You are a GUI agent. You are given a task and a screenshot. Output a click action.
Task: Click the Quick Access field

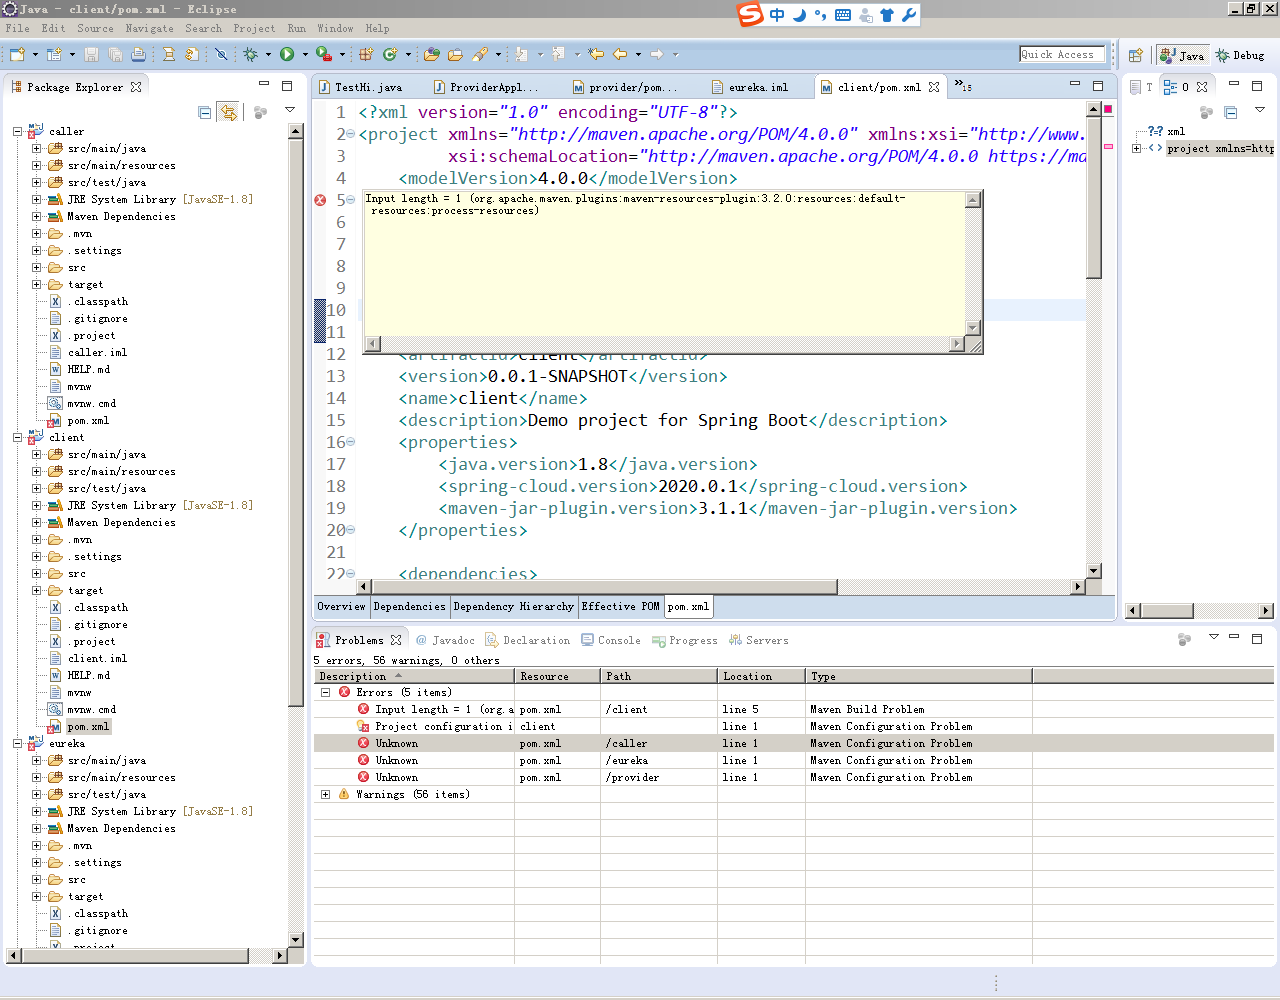pyautogui.click(x=1062, y=54)
